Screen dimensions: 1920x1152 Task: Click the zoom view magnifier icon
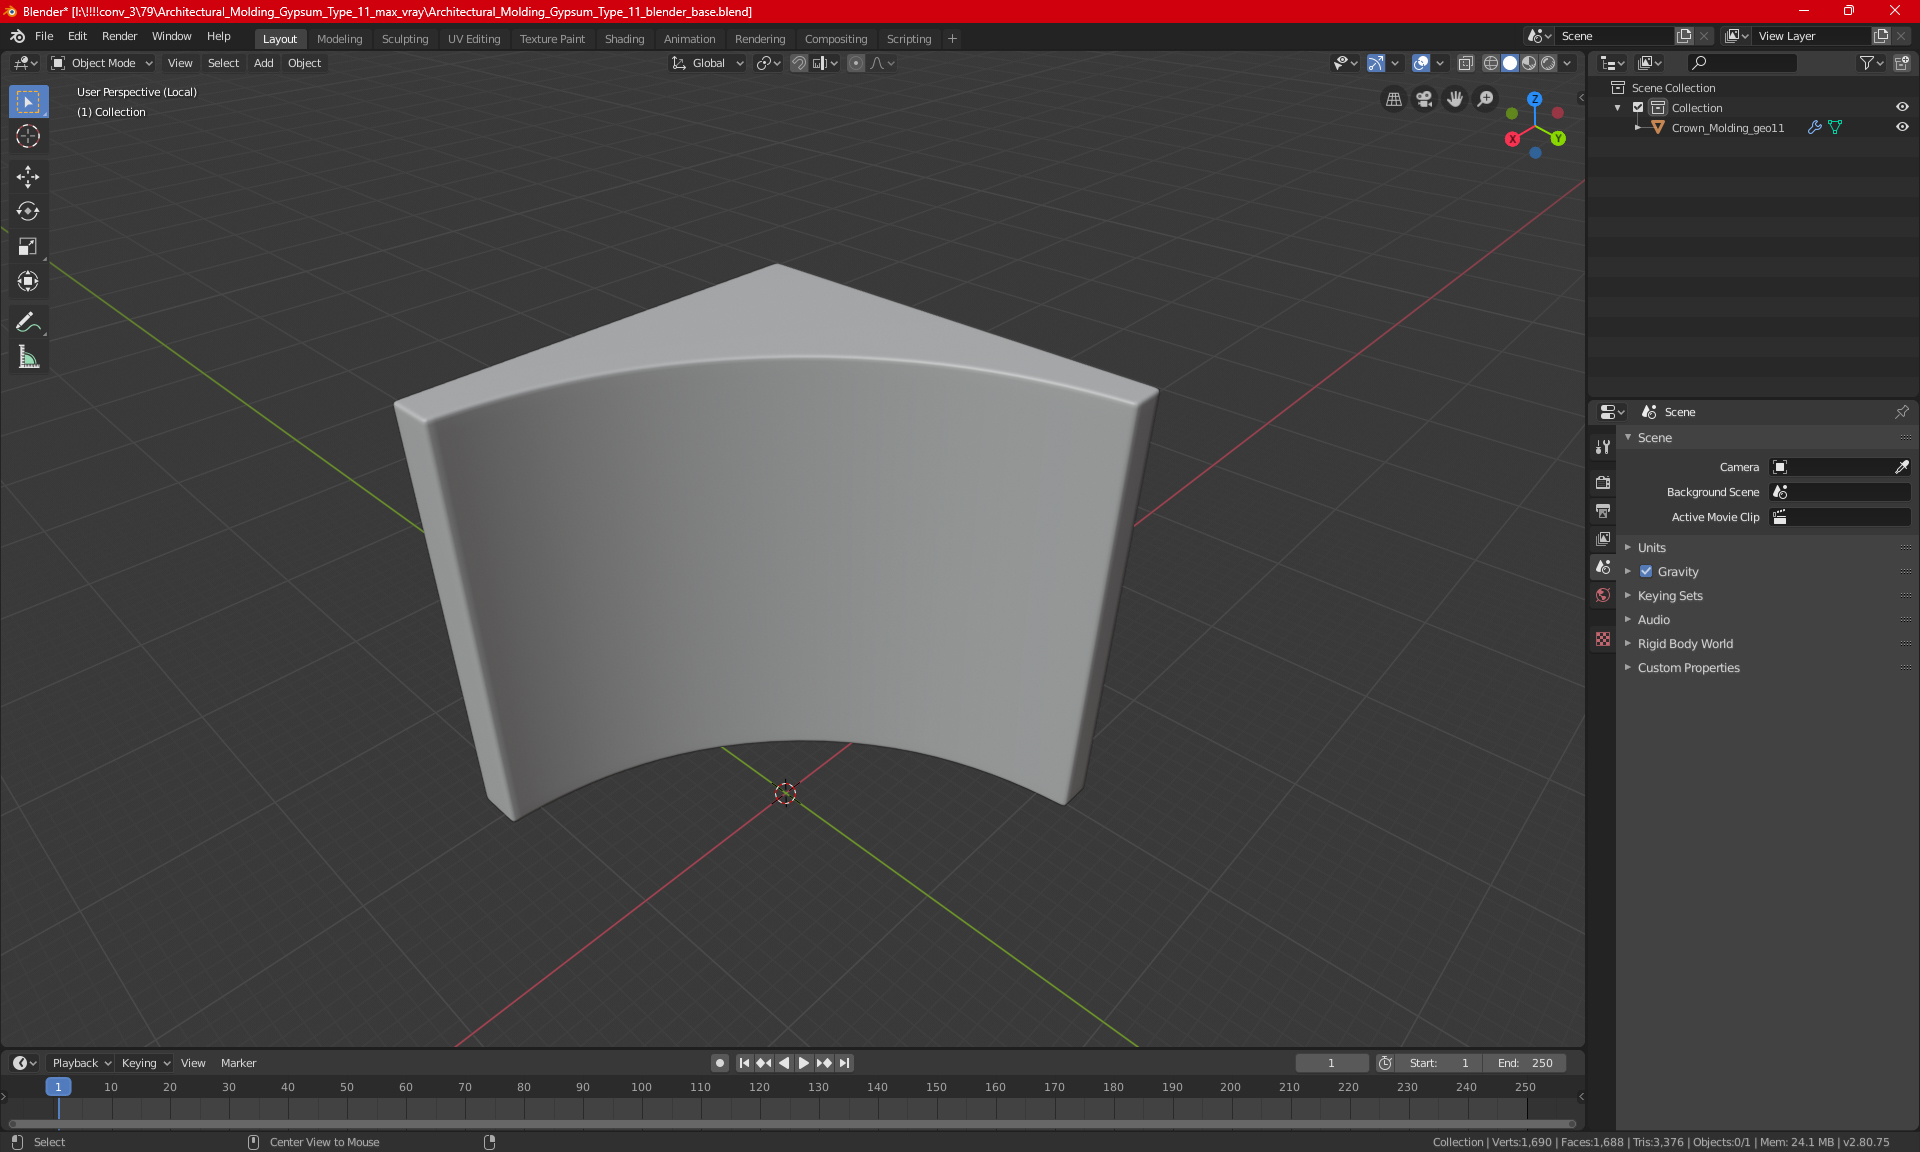[1486, 99]
